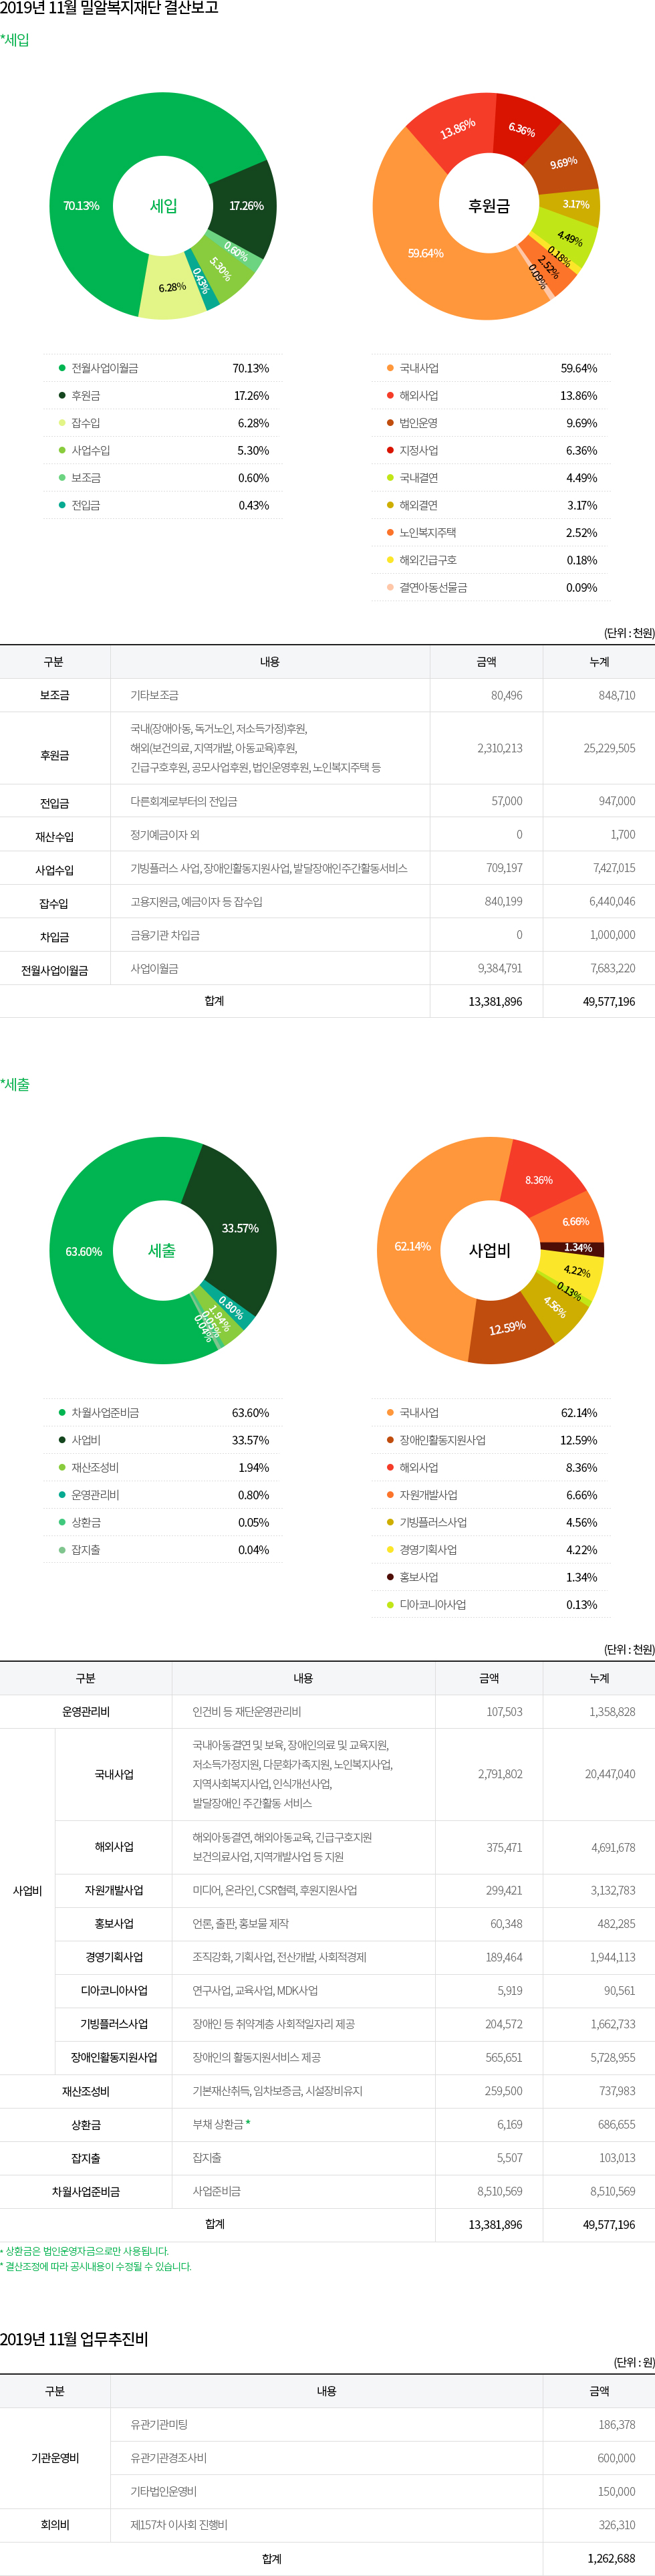
Task: Select the 제157차 이사회 진행비 table cell
Action: coord(179,2525)
